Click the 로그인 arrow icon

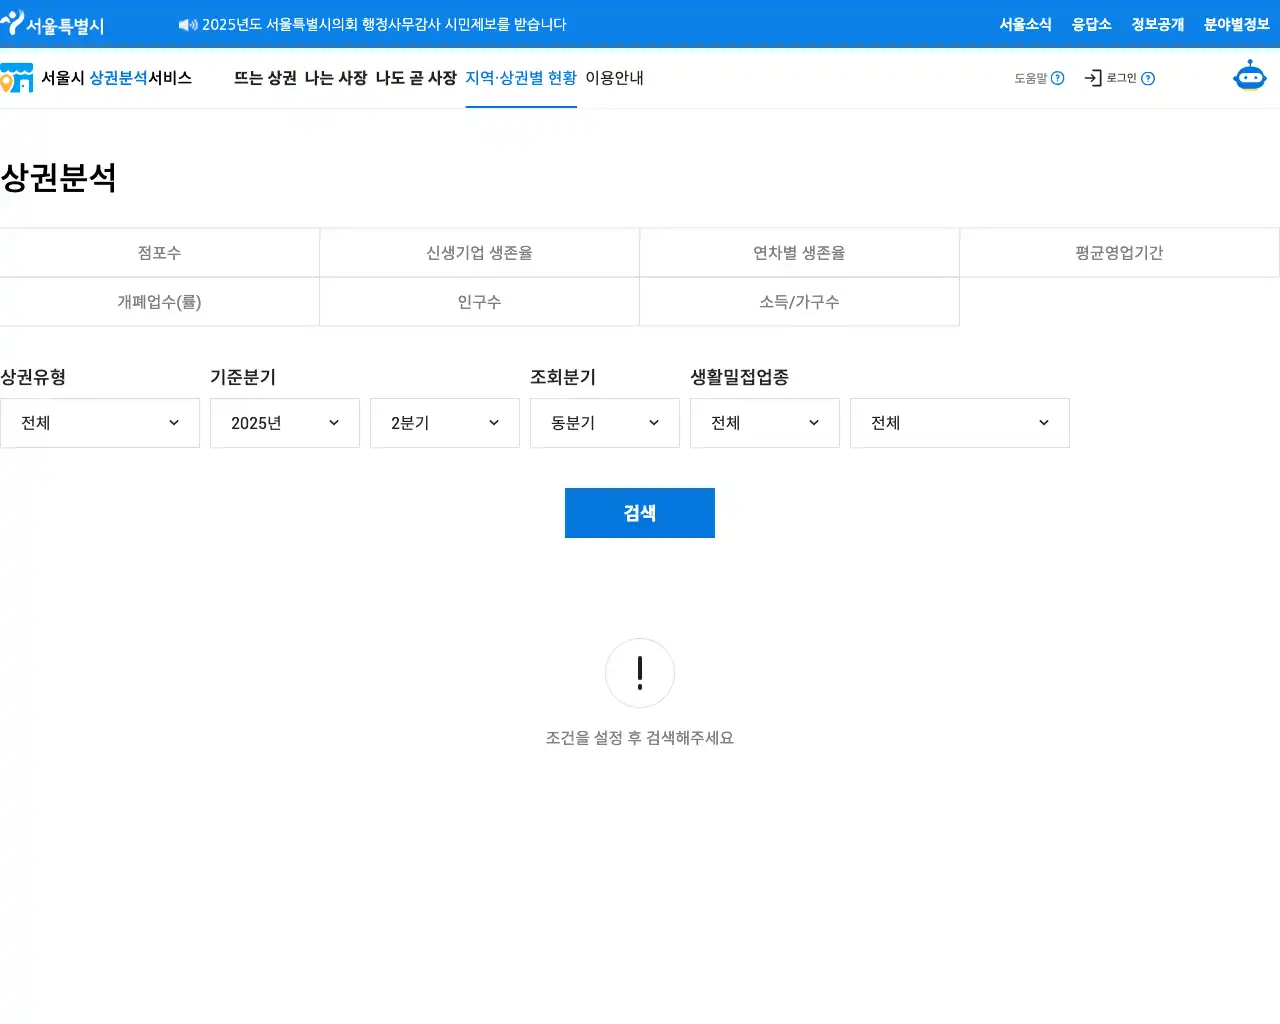pyautogui.click(x=1093, y=78)
